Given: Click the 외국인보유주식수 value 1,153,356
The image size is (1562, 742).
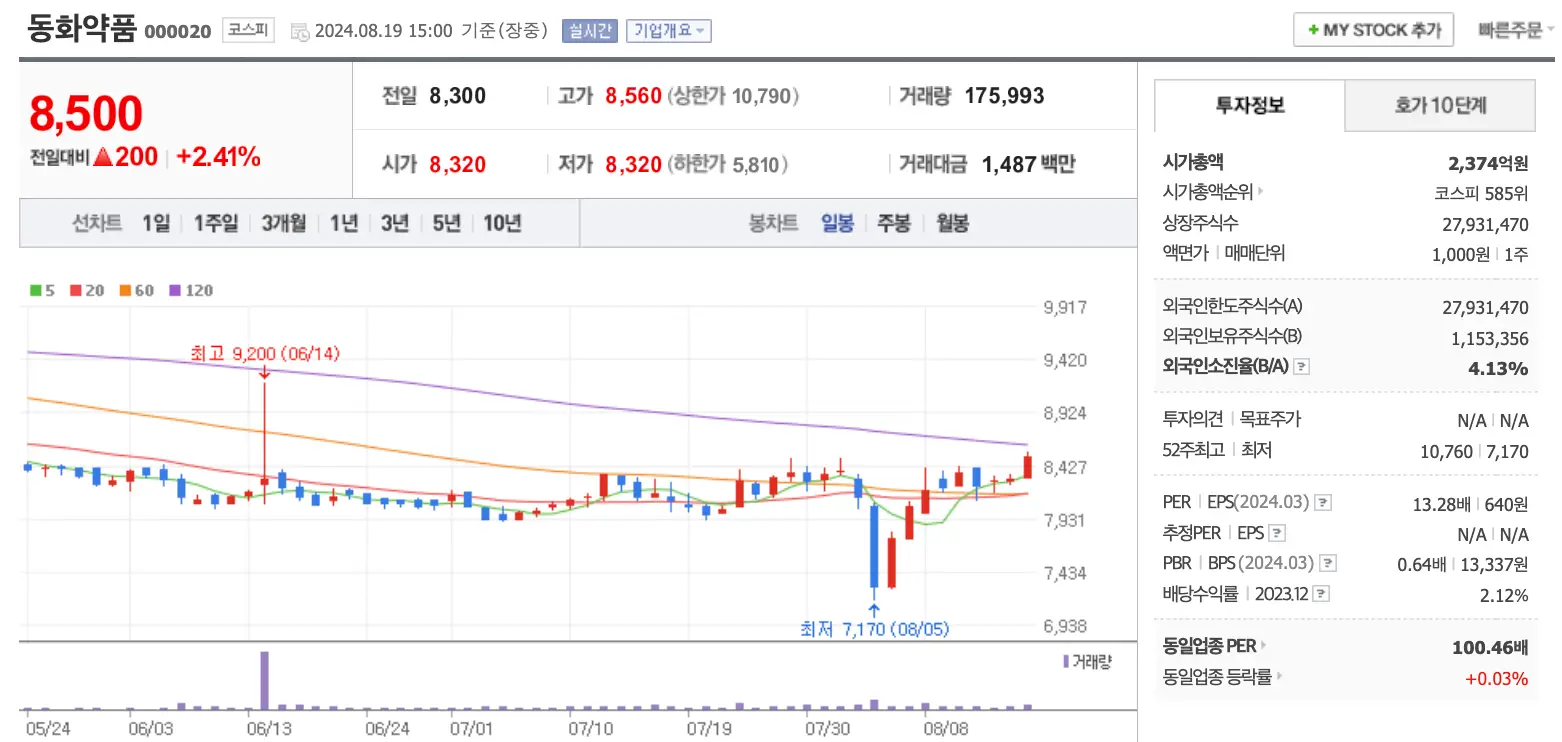Looking at the screenshot, I should (x=1489, y=338).
